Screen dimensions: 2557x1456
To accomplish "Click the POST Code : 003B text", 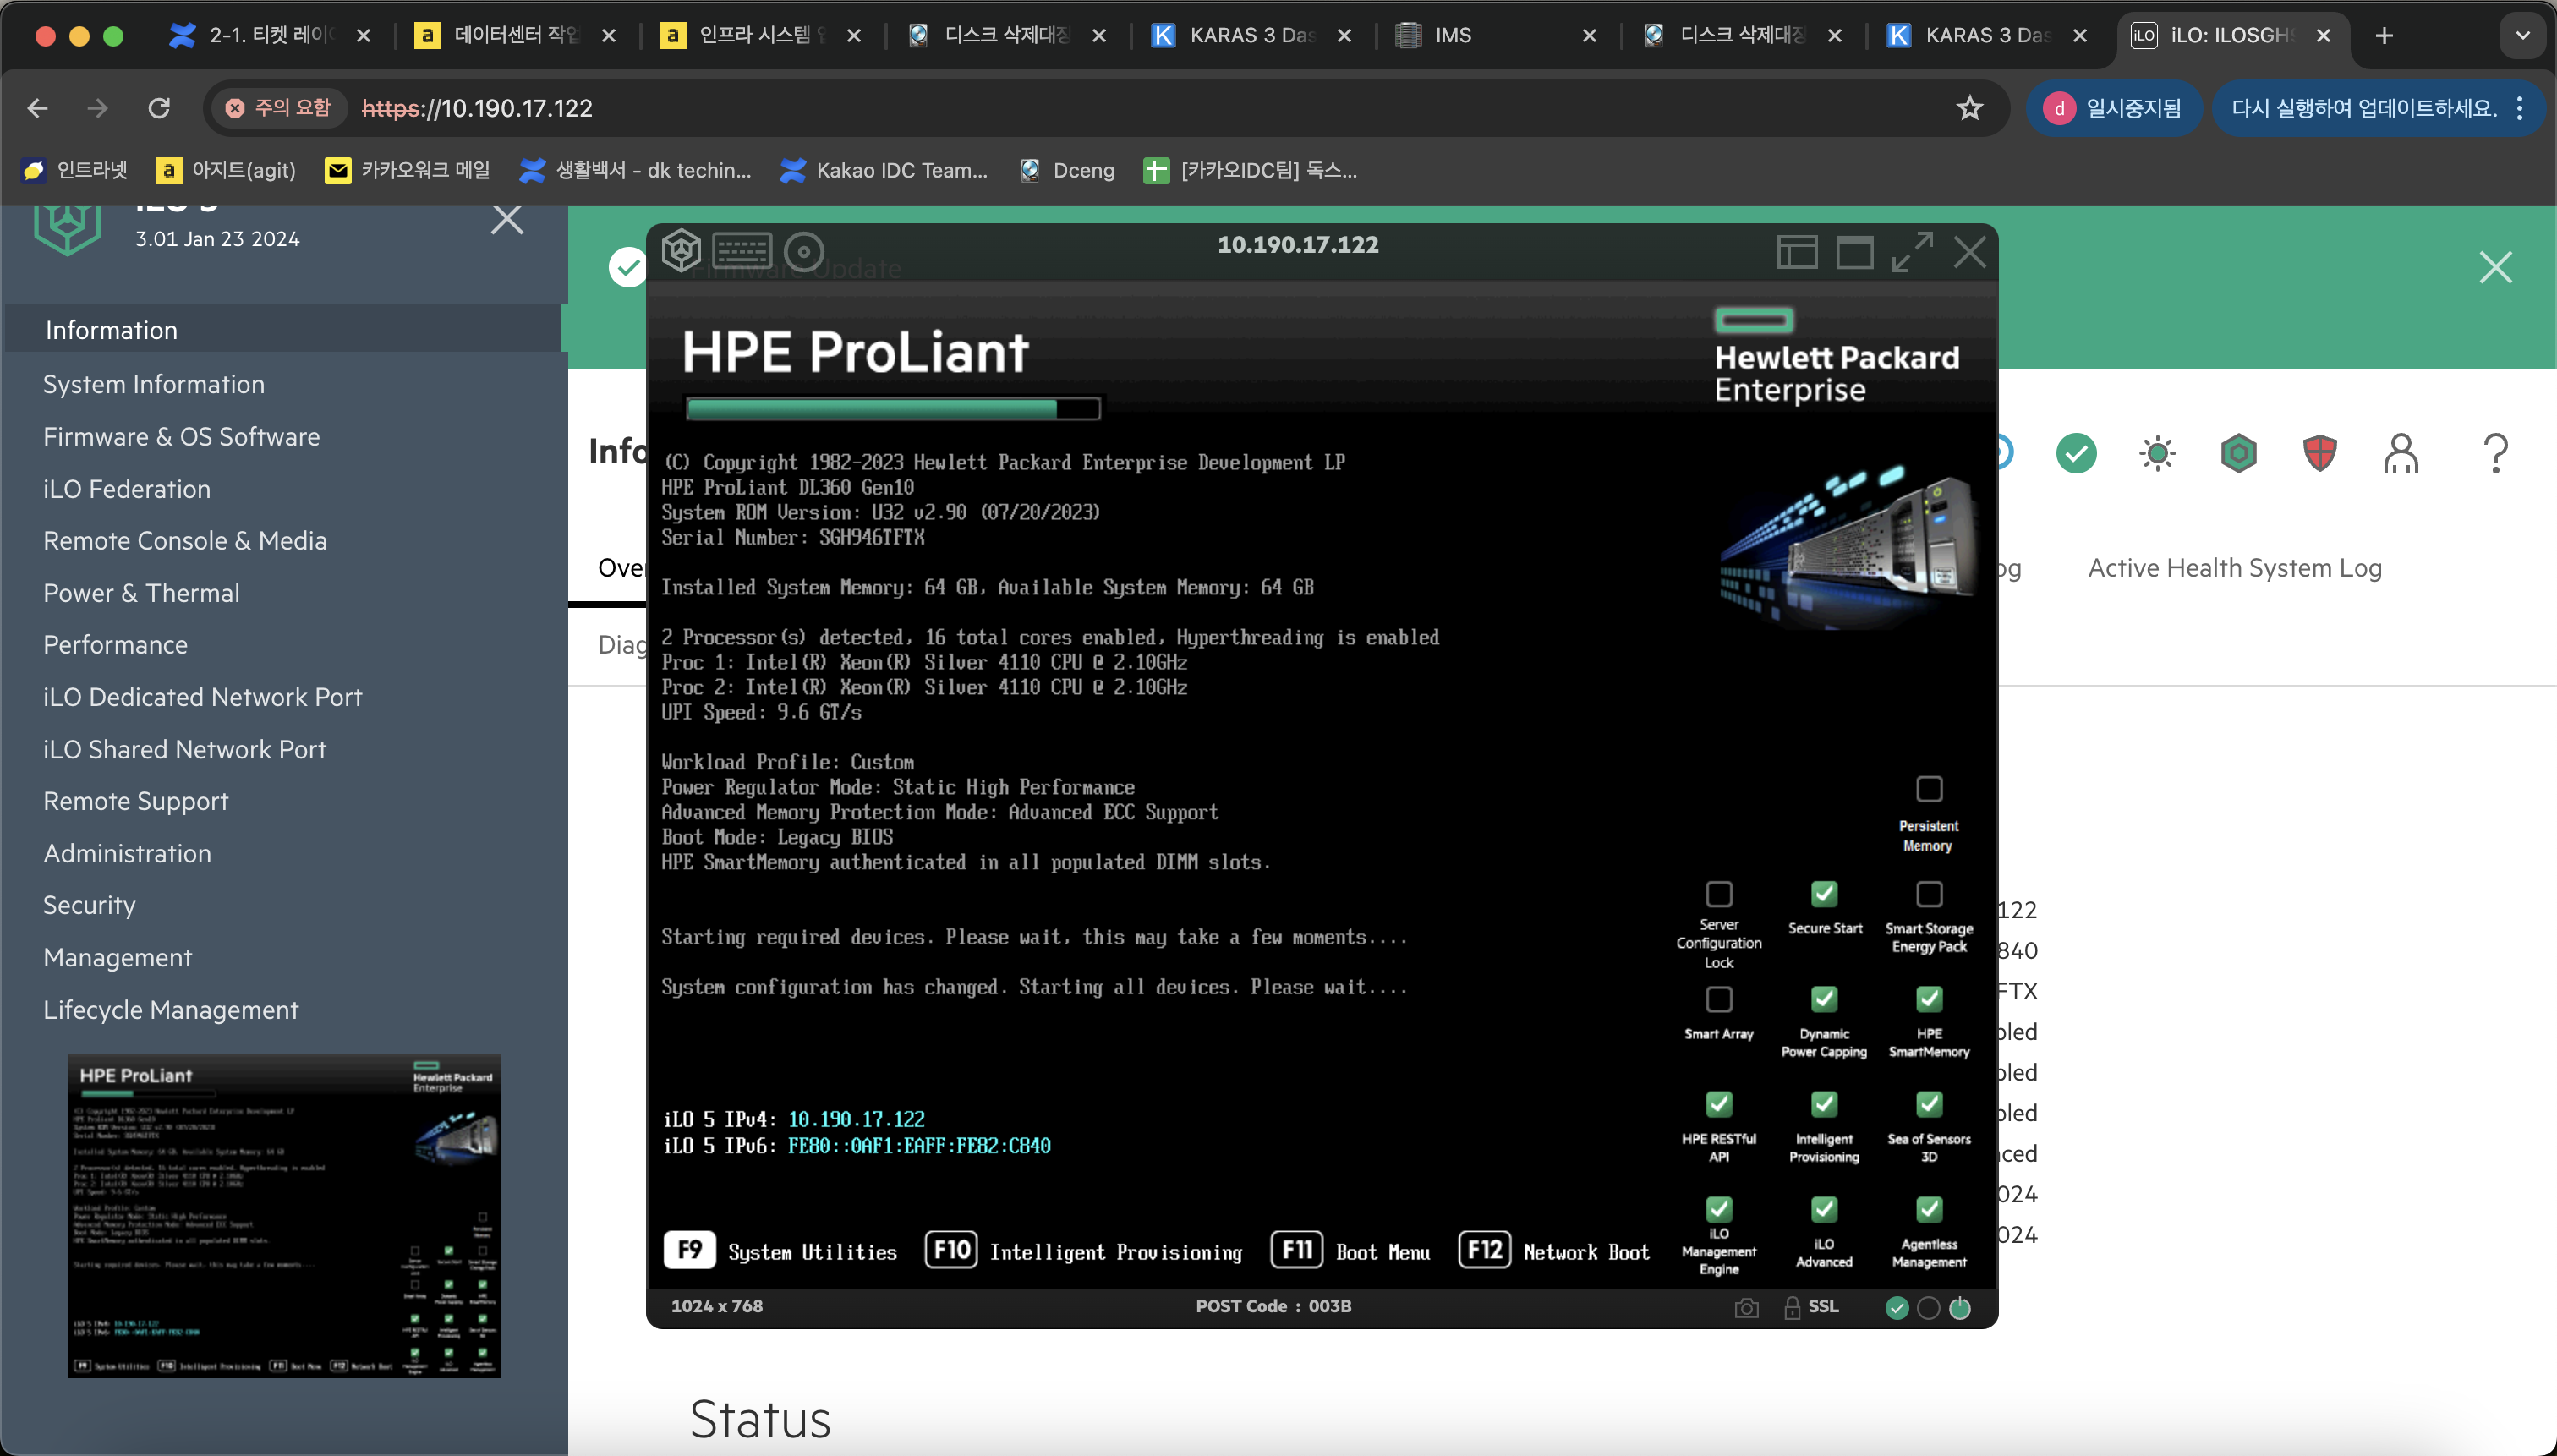I will [x=1273, y=1306].
